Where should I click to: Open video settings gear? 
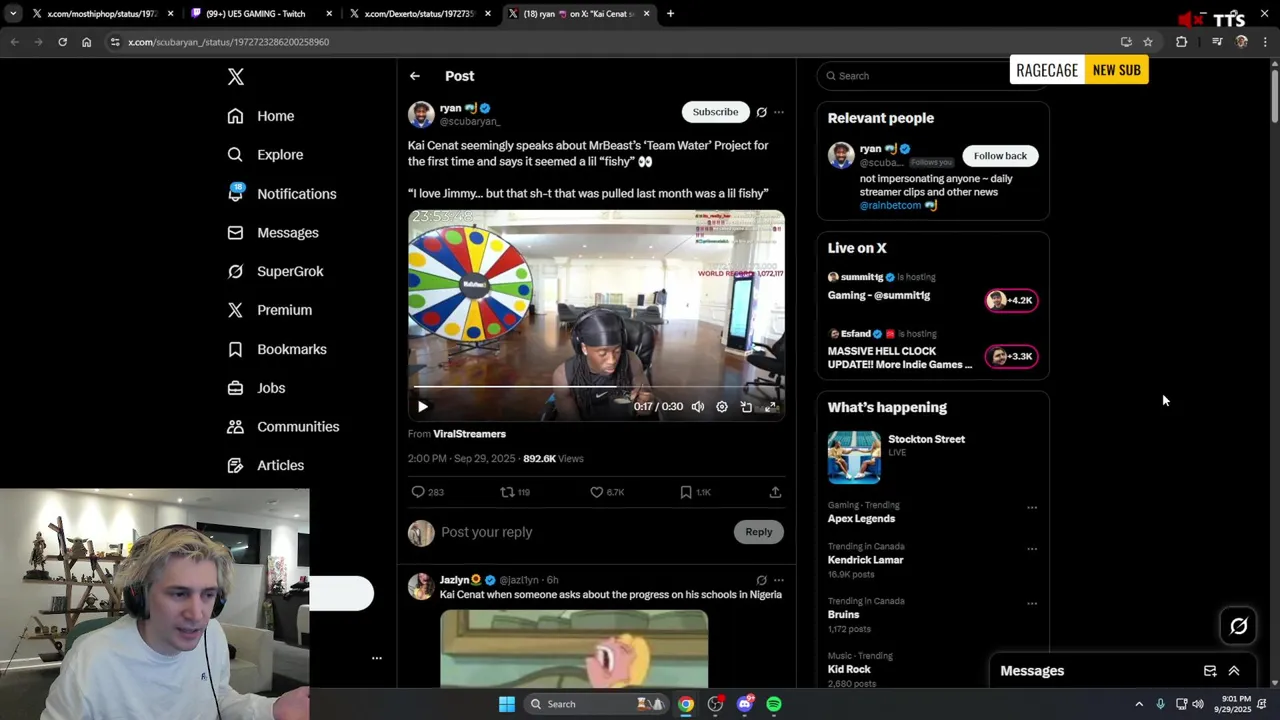coord(722,407)
